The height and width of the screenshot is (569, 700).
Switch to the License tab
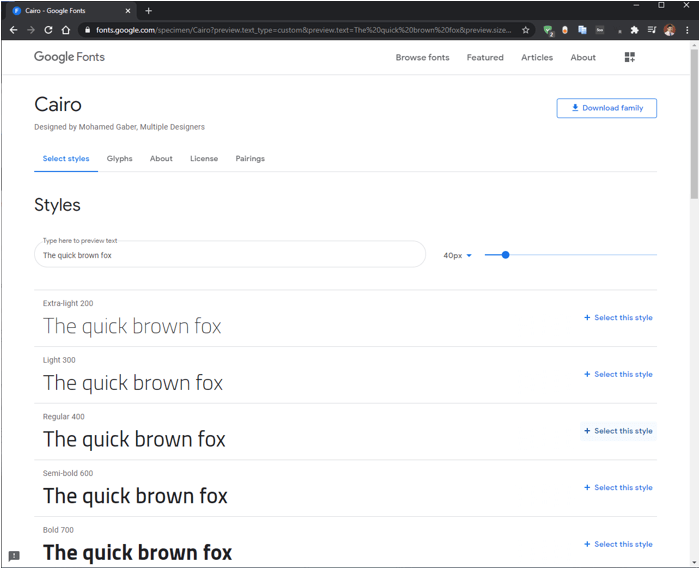(x=204, y=158)
